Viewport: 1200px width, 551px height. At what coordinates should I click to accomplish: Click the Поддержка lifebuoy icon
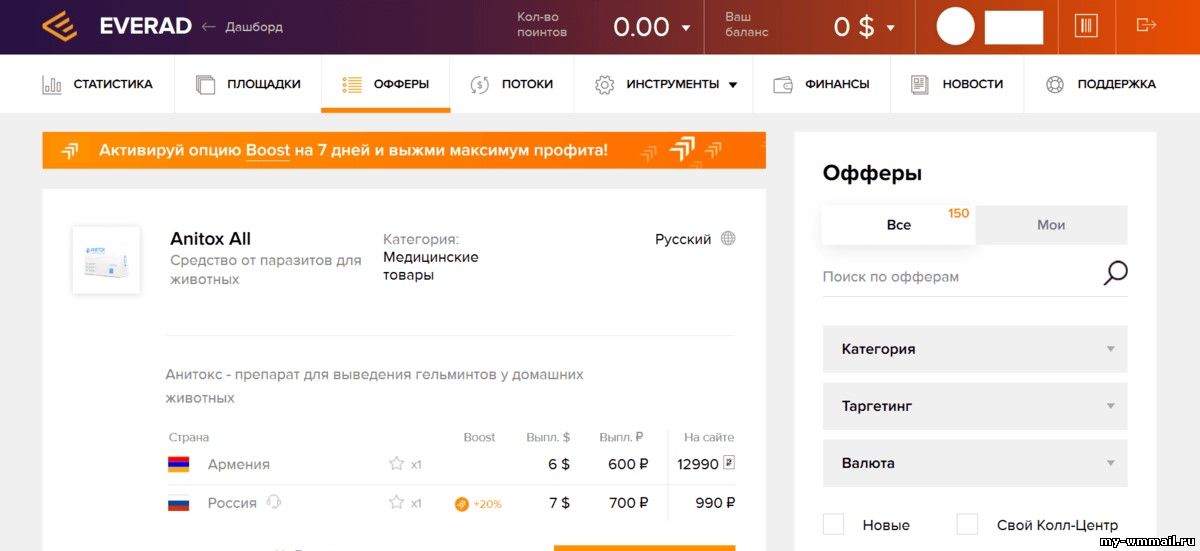[x=1055, y=85]
